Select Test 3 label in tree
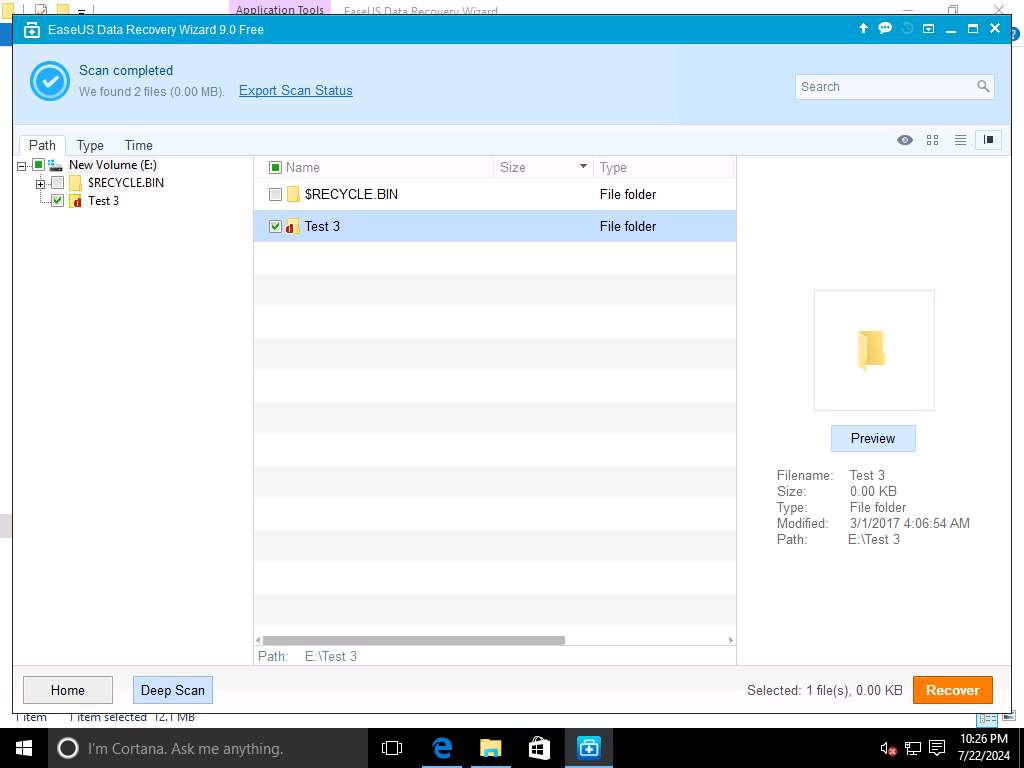This screenshot has width=1024, height=768. tap(103, 200)
